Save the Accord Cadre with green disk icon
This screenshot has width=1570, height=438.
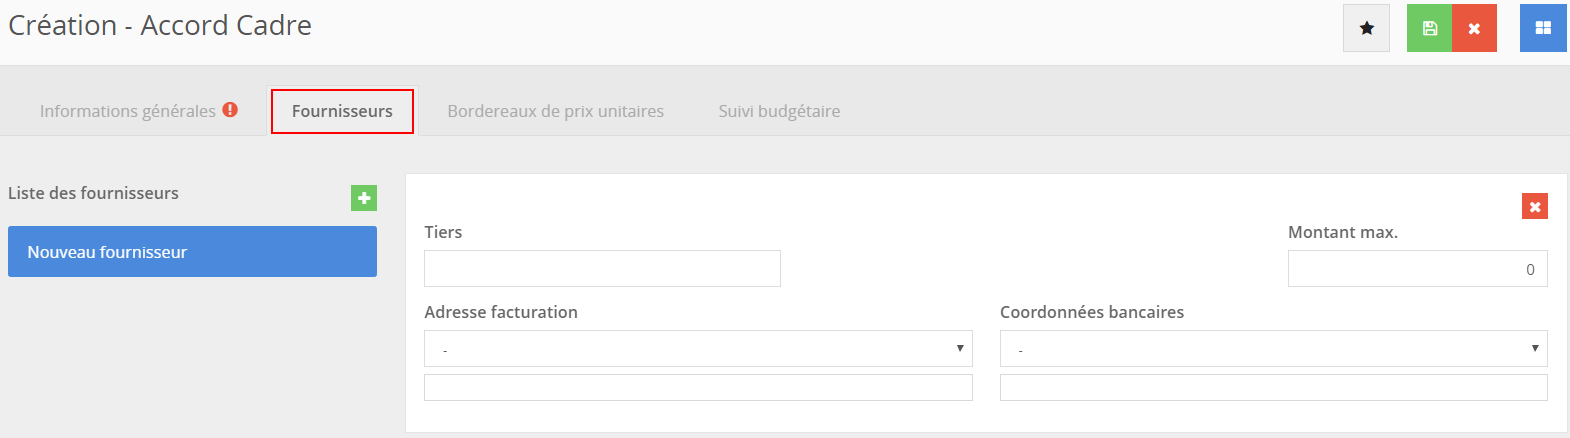coord(1429,28)
